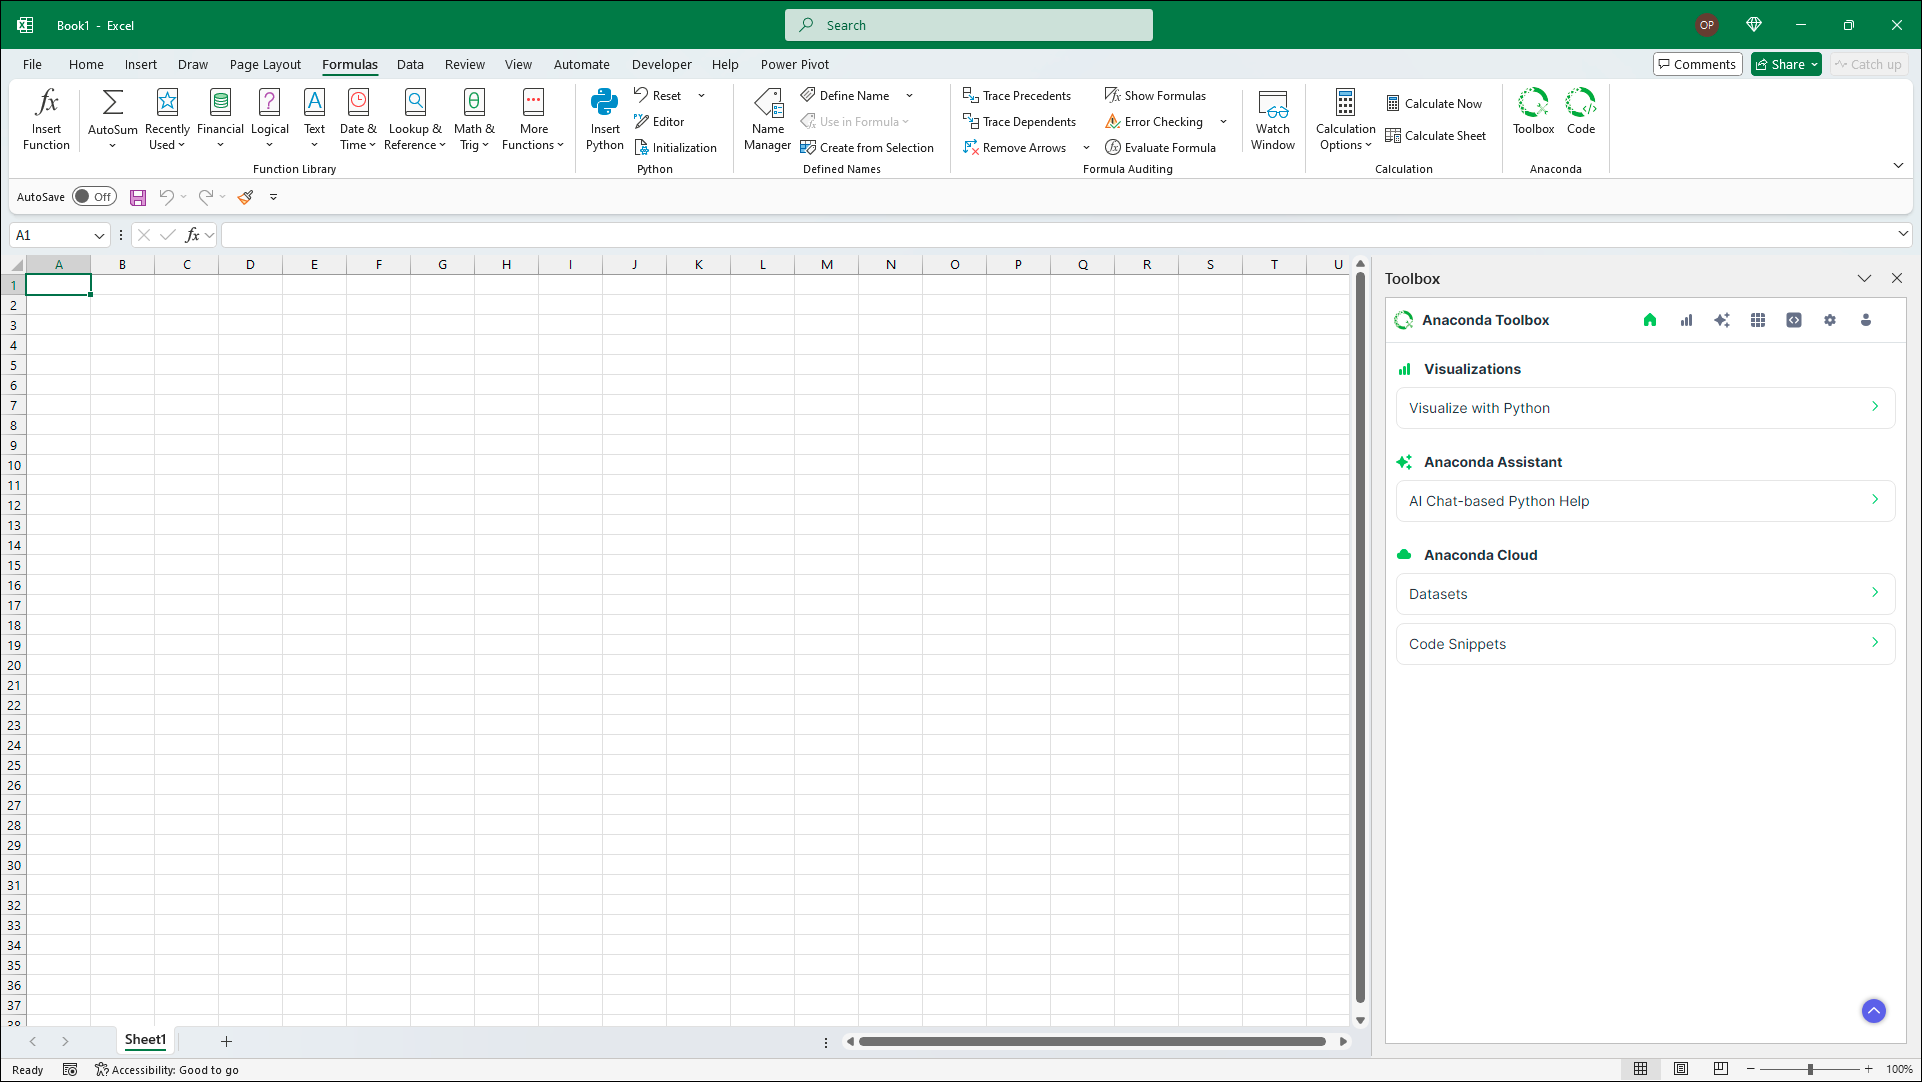Open the datasets grid icon in Toolbox

[x=1758, y=320]
